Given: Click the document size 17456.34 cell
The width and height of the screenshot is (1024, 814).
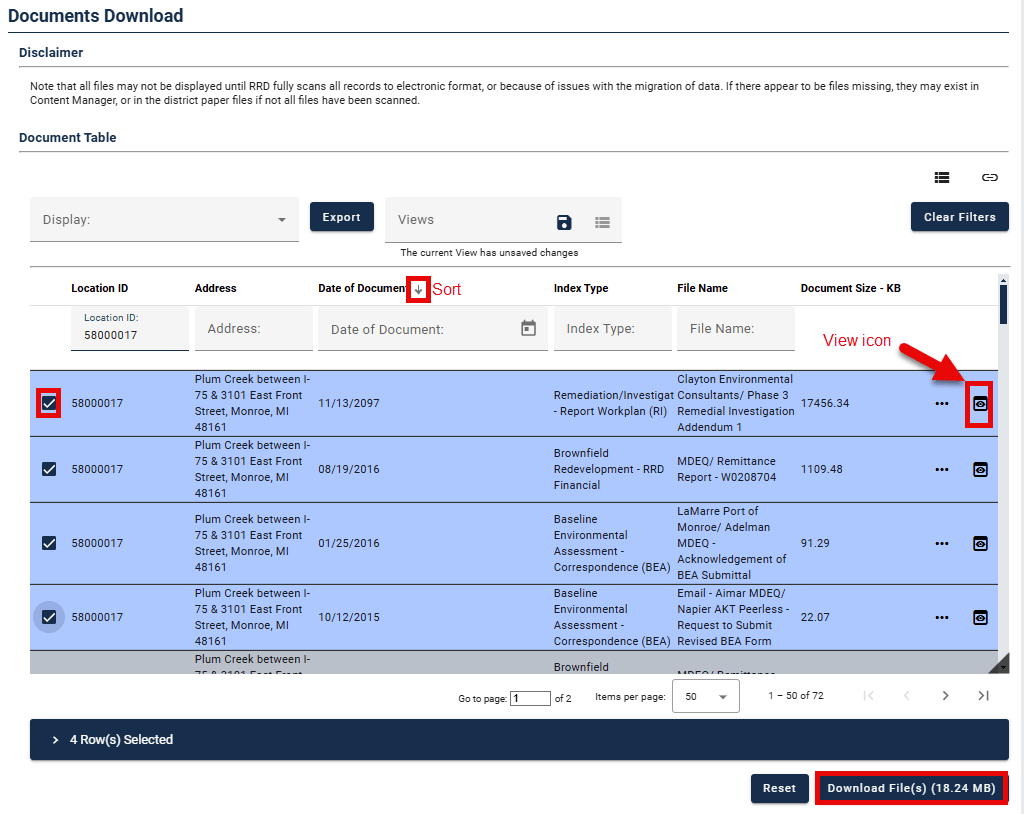Looking at the screenshot, I should coord(825,403).
